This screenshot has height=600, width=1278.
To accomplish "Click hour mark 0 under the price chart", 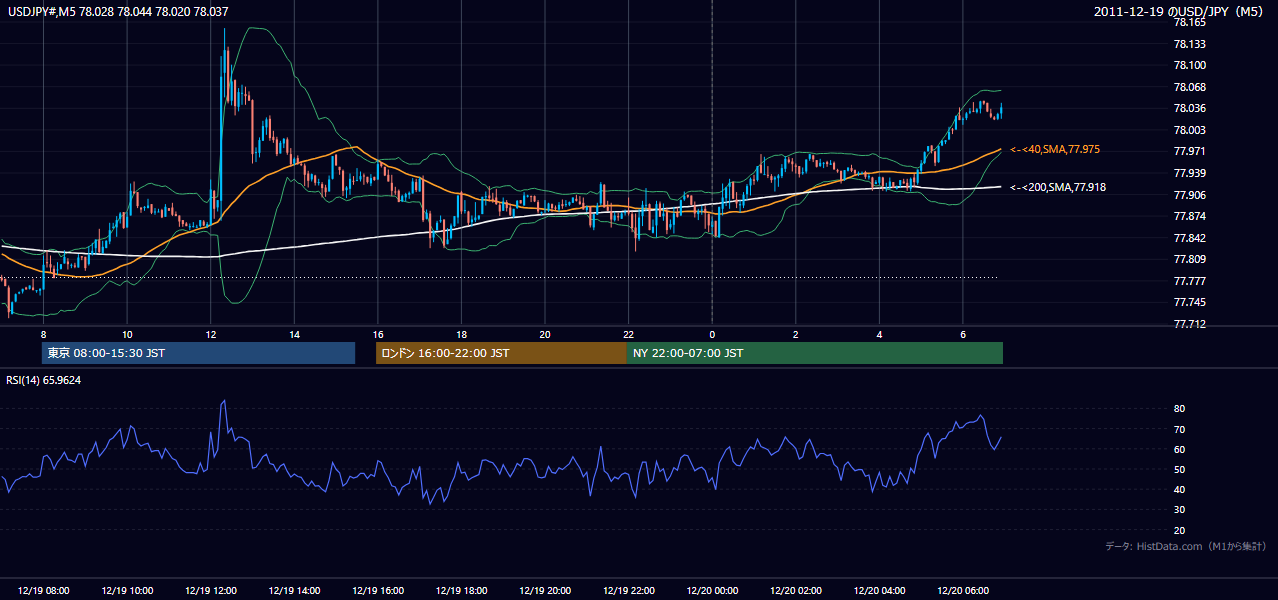I will click(712, 334).
